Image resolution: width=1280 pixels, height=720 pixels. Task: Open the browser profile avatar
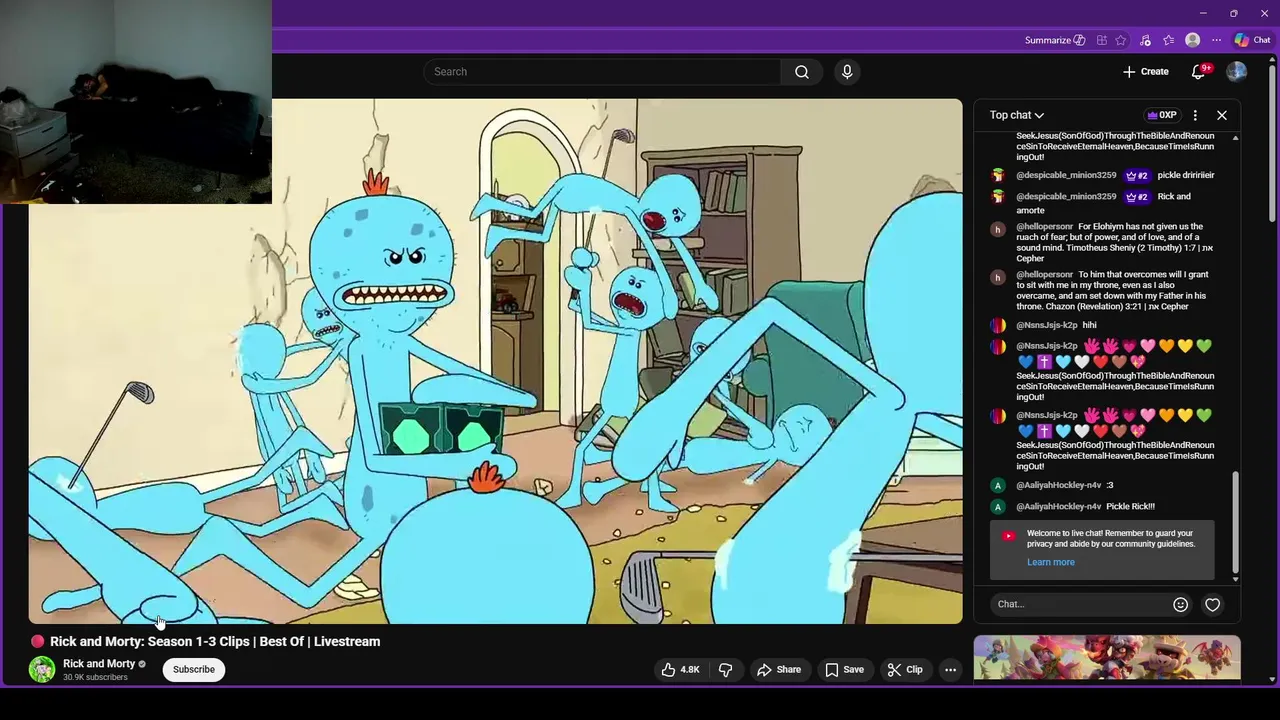(x=1192, y=40)
